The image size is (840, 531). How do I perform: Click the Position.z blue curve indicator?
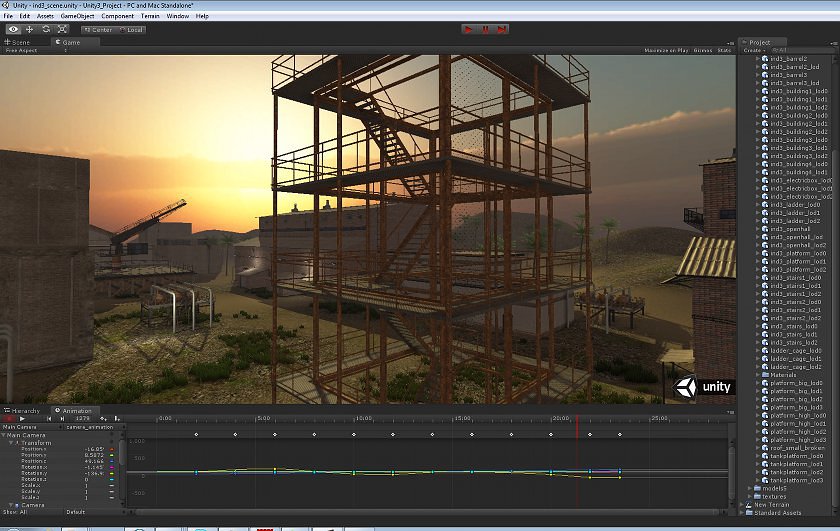(111, 461)
